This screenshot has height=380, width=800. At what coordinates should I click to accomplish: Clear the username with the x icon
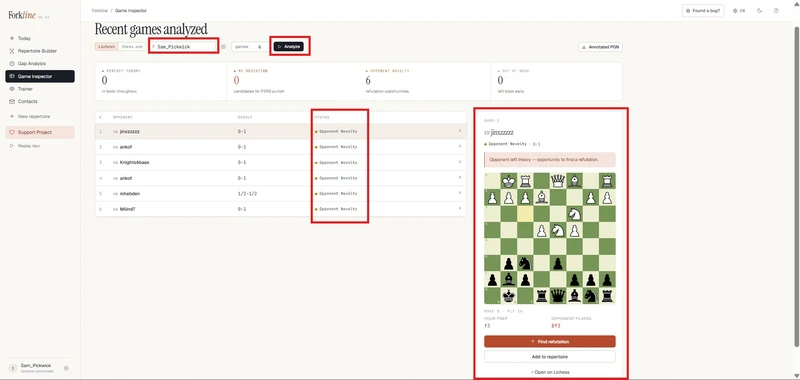(223, 46)
